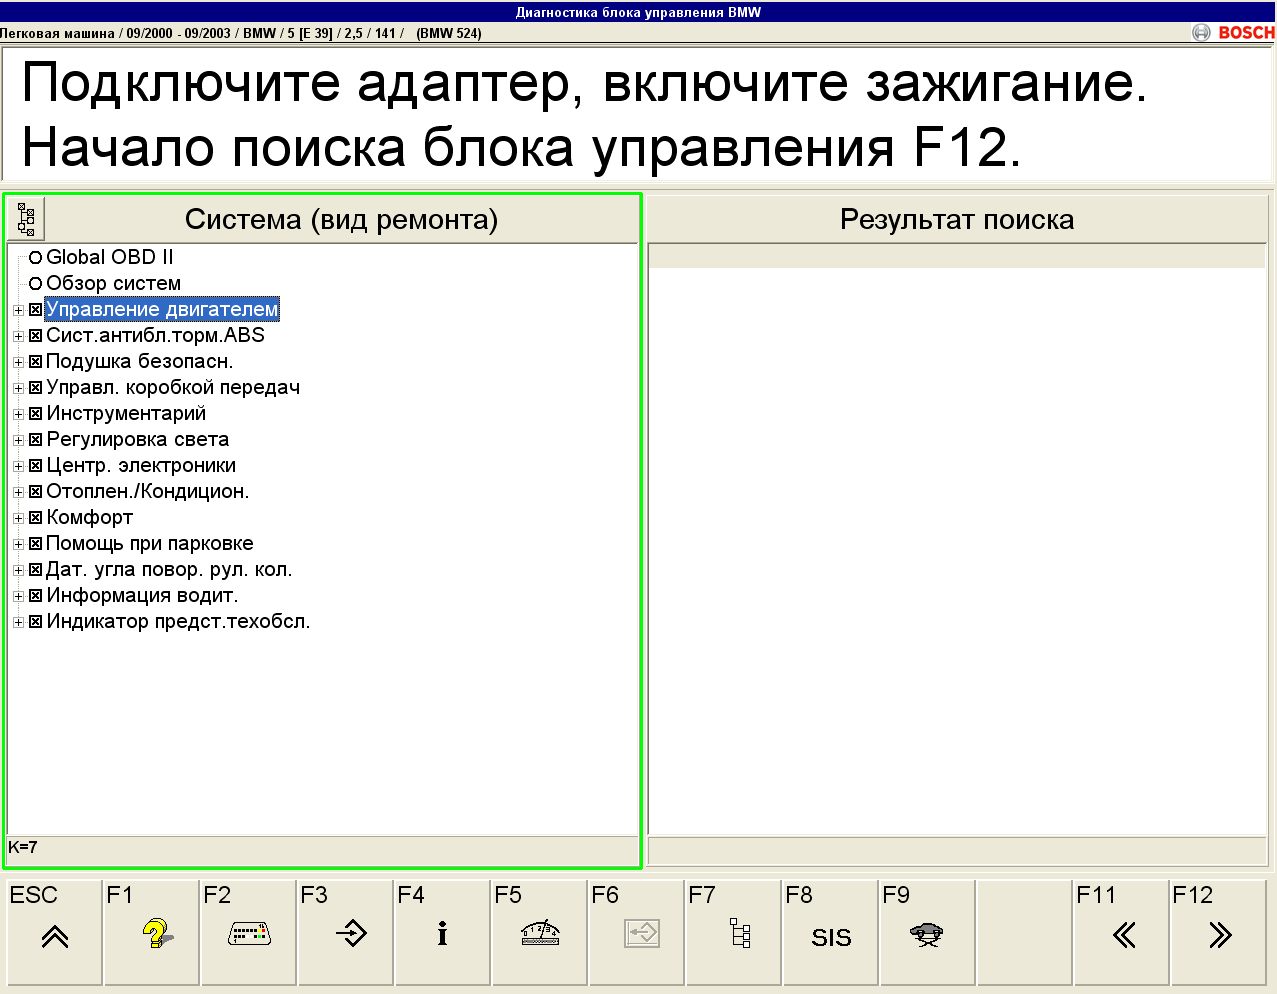Screen dimensions: 1277x994
Task: Select the Комфорт label
Action: pyautogui.click(x=89, y=518)
